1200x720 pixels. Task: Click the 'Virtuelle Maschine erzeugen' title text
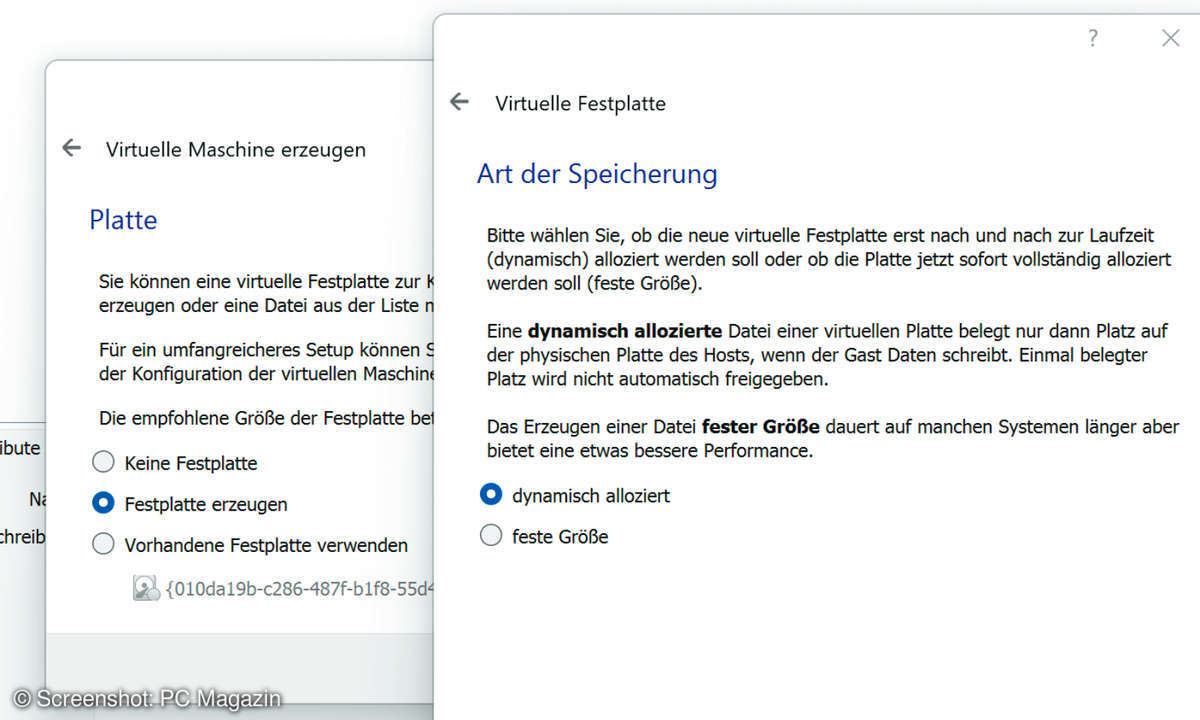(236, 150)
